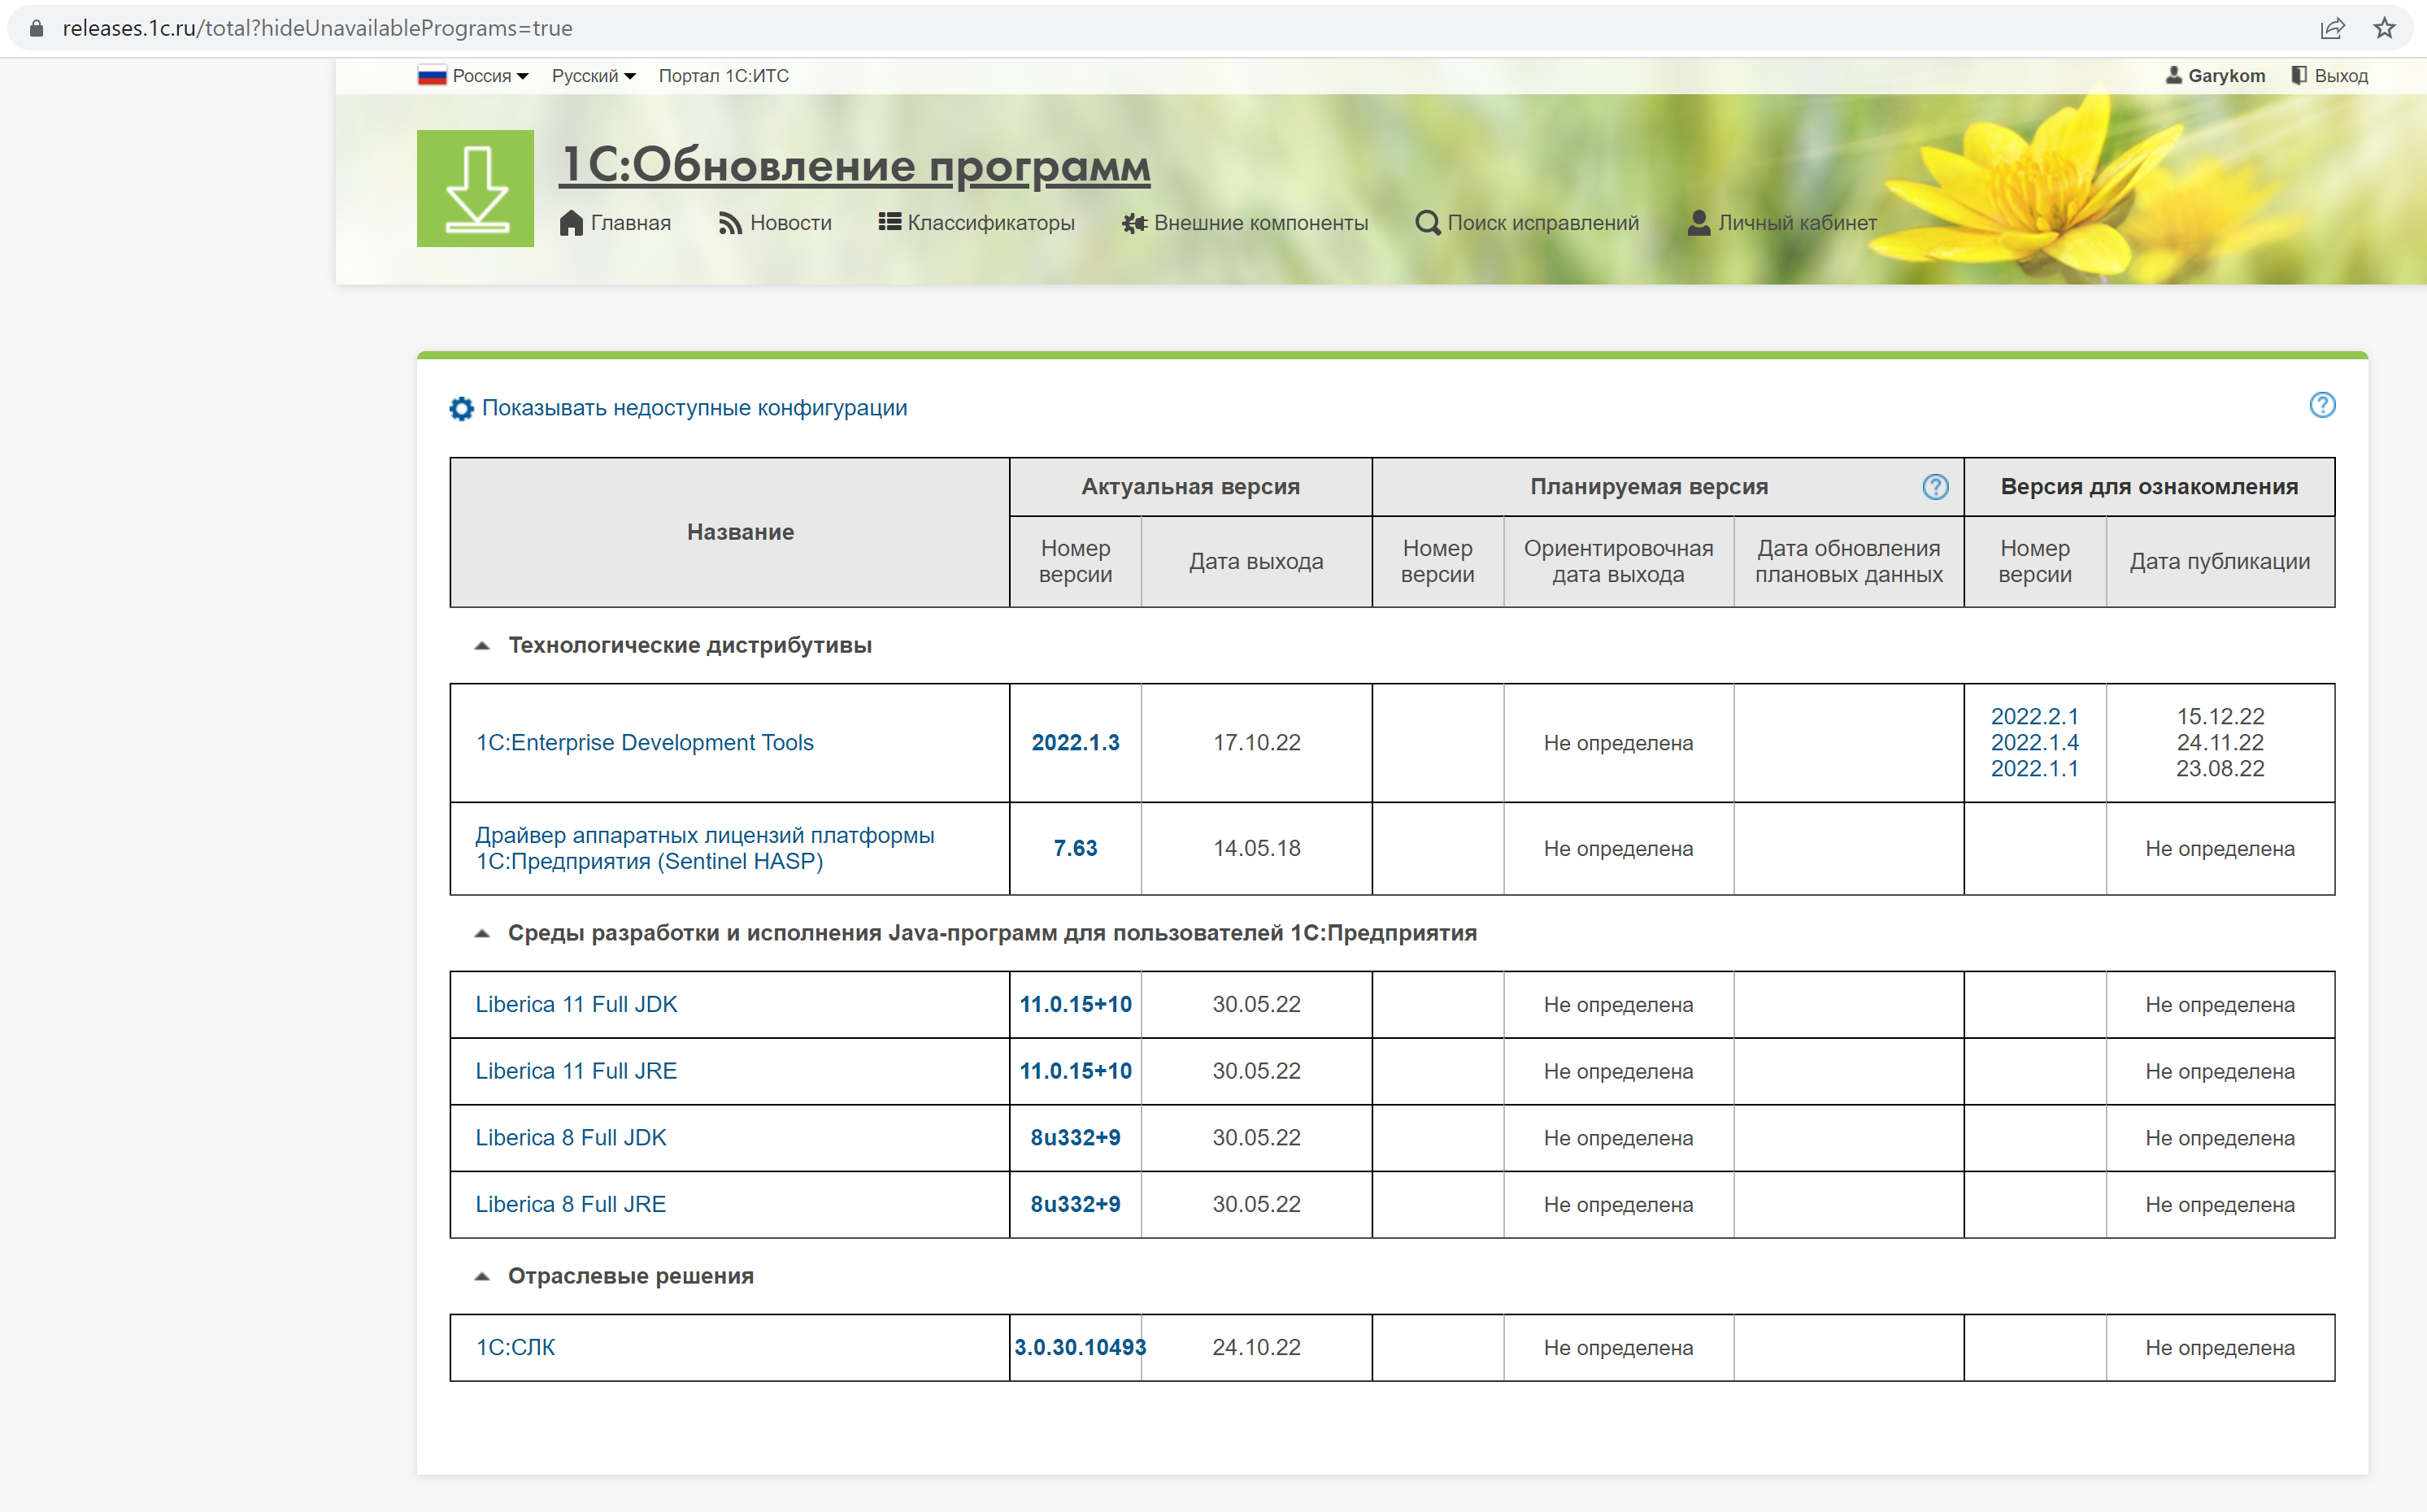Open Liberica 8 Full JRE version 8u332+9
Viewport: 2427px width, 1512px height.
coord(1076,1205)
